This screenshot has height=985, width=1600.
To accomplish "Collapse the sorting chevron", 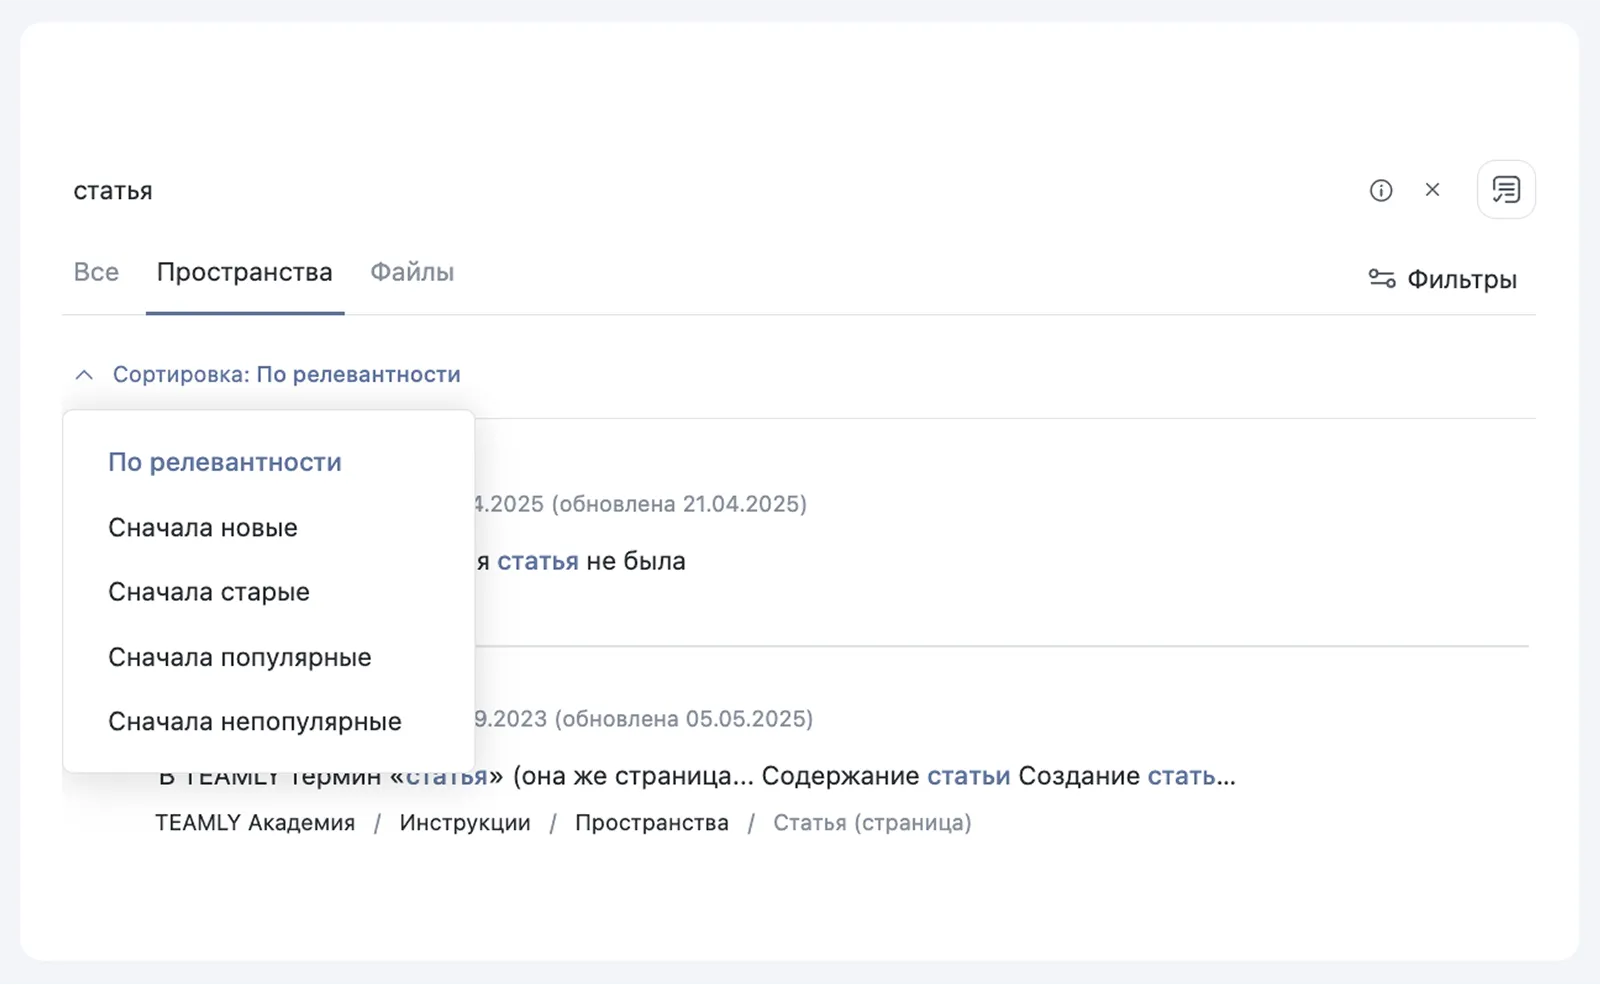I will 84,375.
